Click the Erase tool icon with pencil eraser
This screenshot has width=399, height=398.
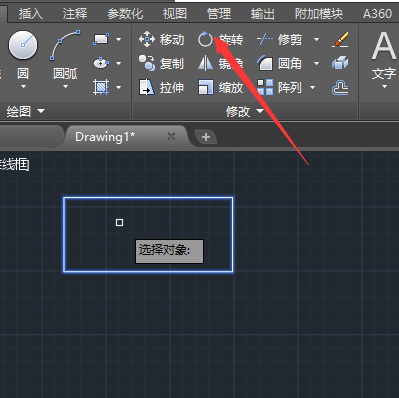(x=340, y=39)
